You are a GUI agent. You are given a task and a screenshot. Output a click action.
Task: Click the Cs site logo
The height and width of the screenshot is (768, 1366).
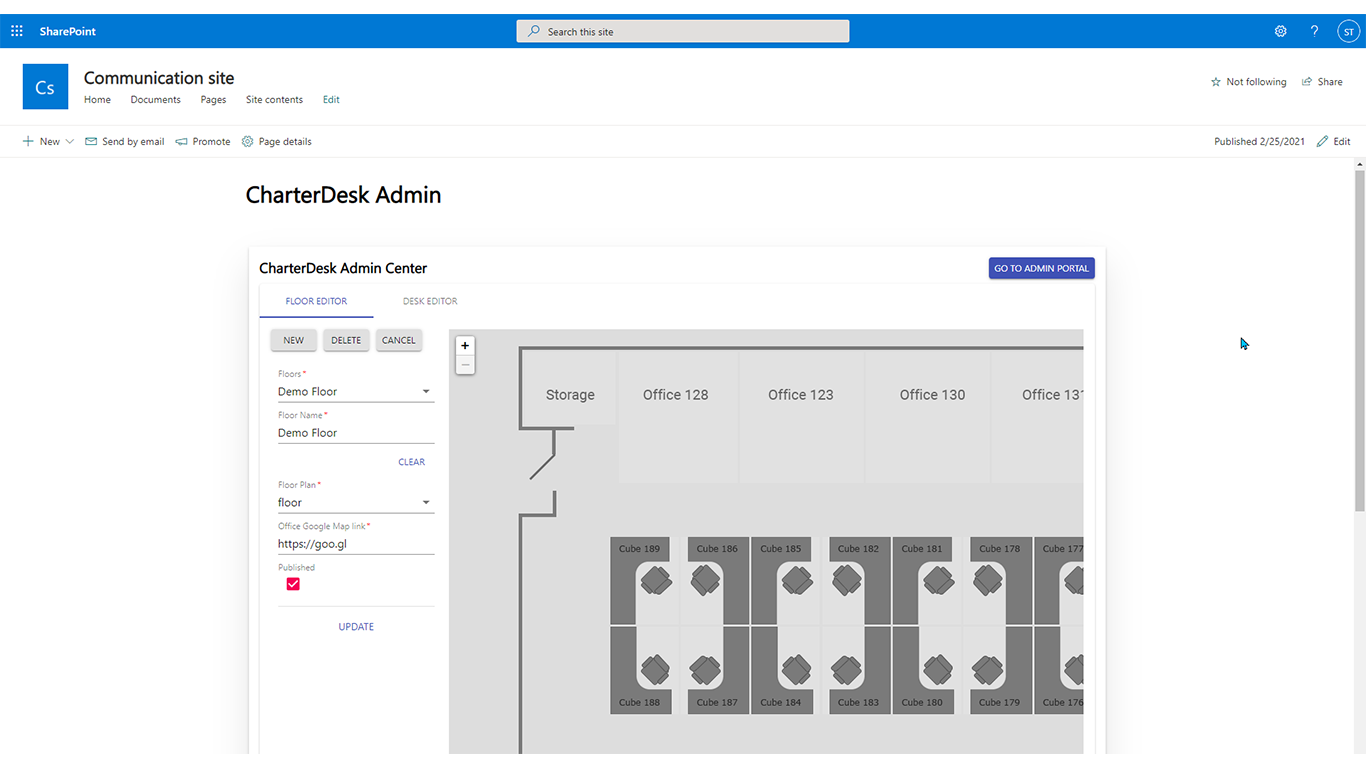coord(45,87)
